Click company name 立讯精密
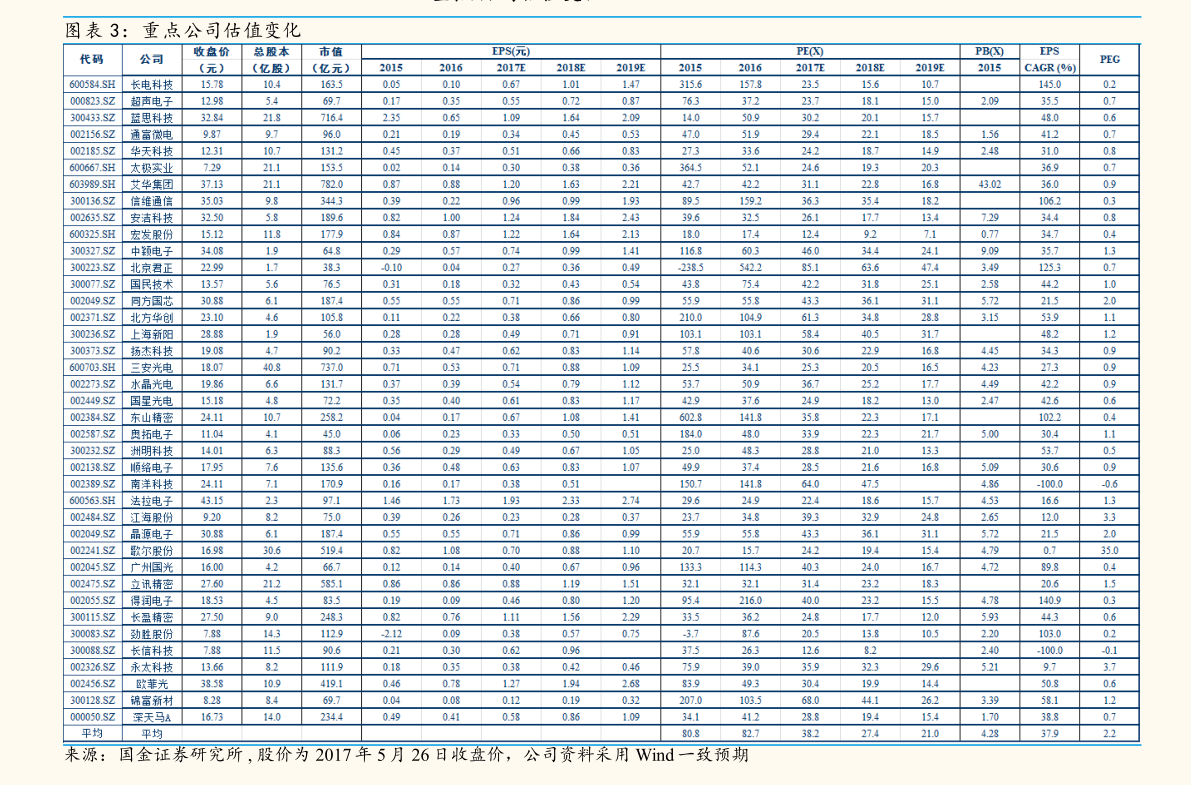 (x=151, y=584)
